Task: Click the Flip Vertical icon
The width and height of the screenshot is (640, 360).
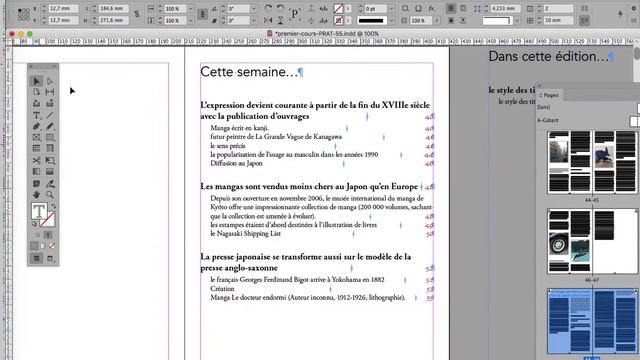Action: (281, 20)
